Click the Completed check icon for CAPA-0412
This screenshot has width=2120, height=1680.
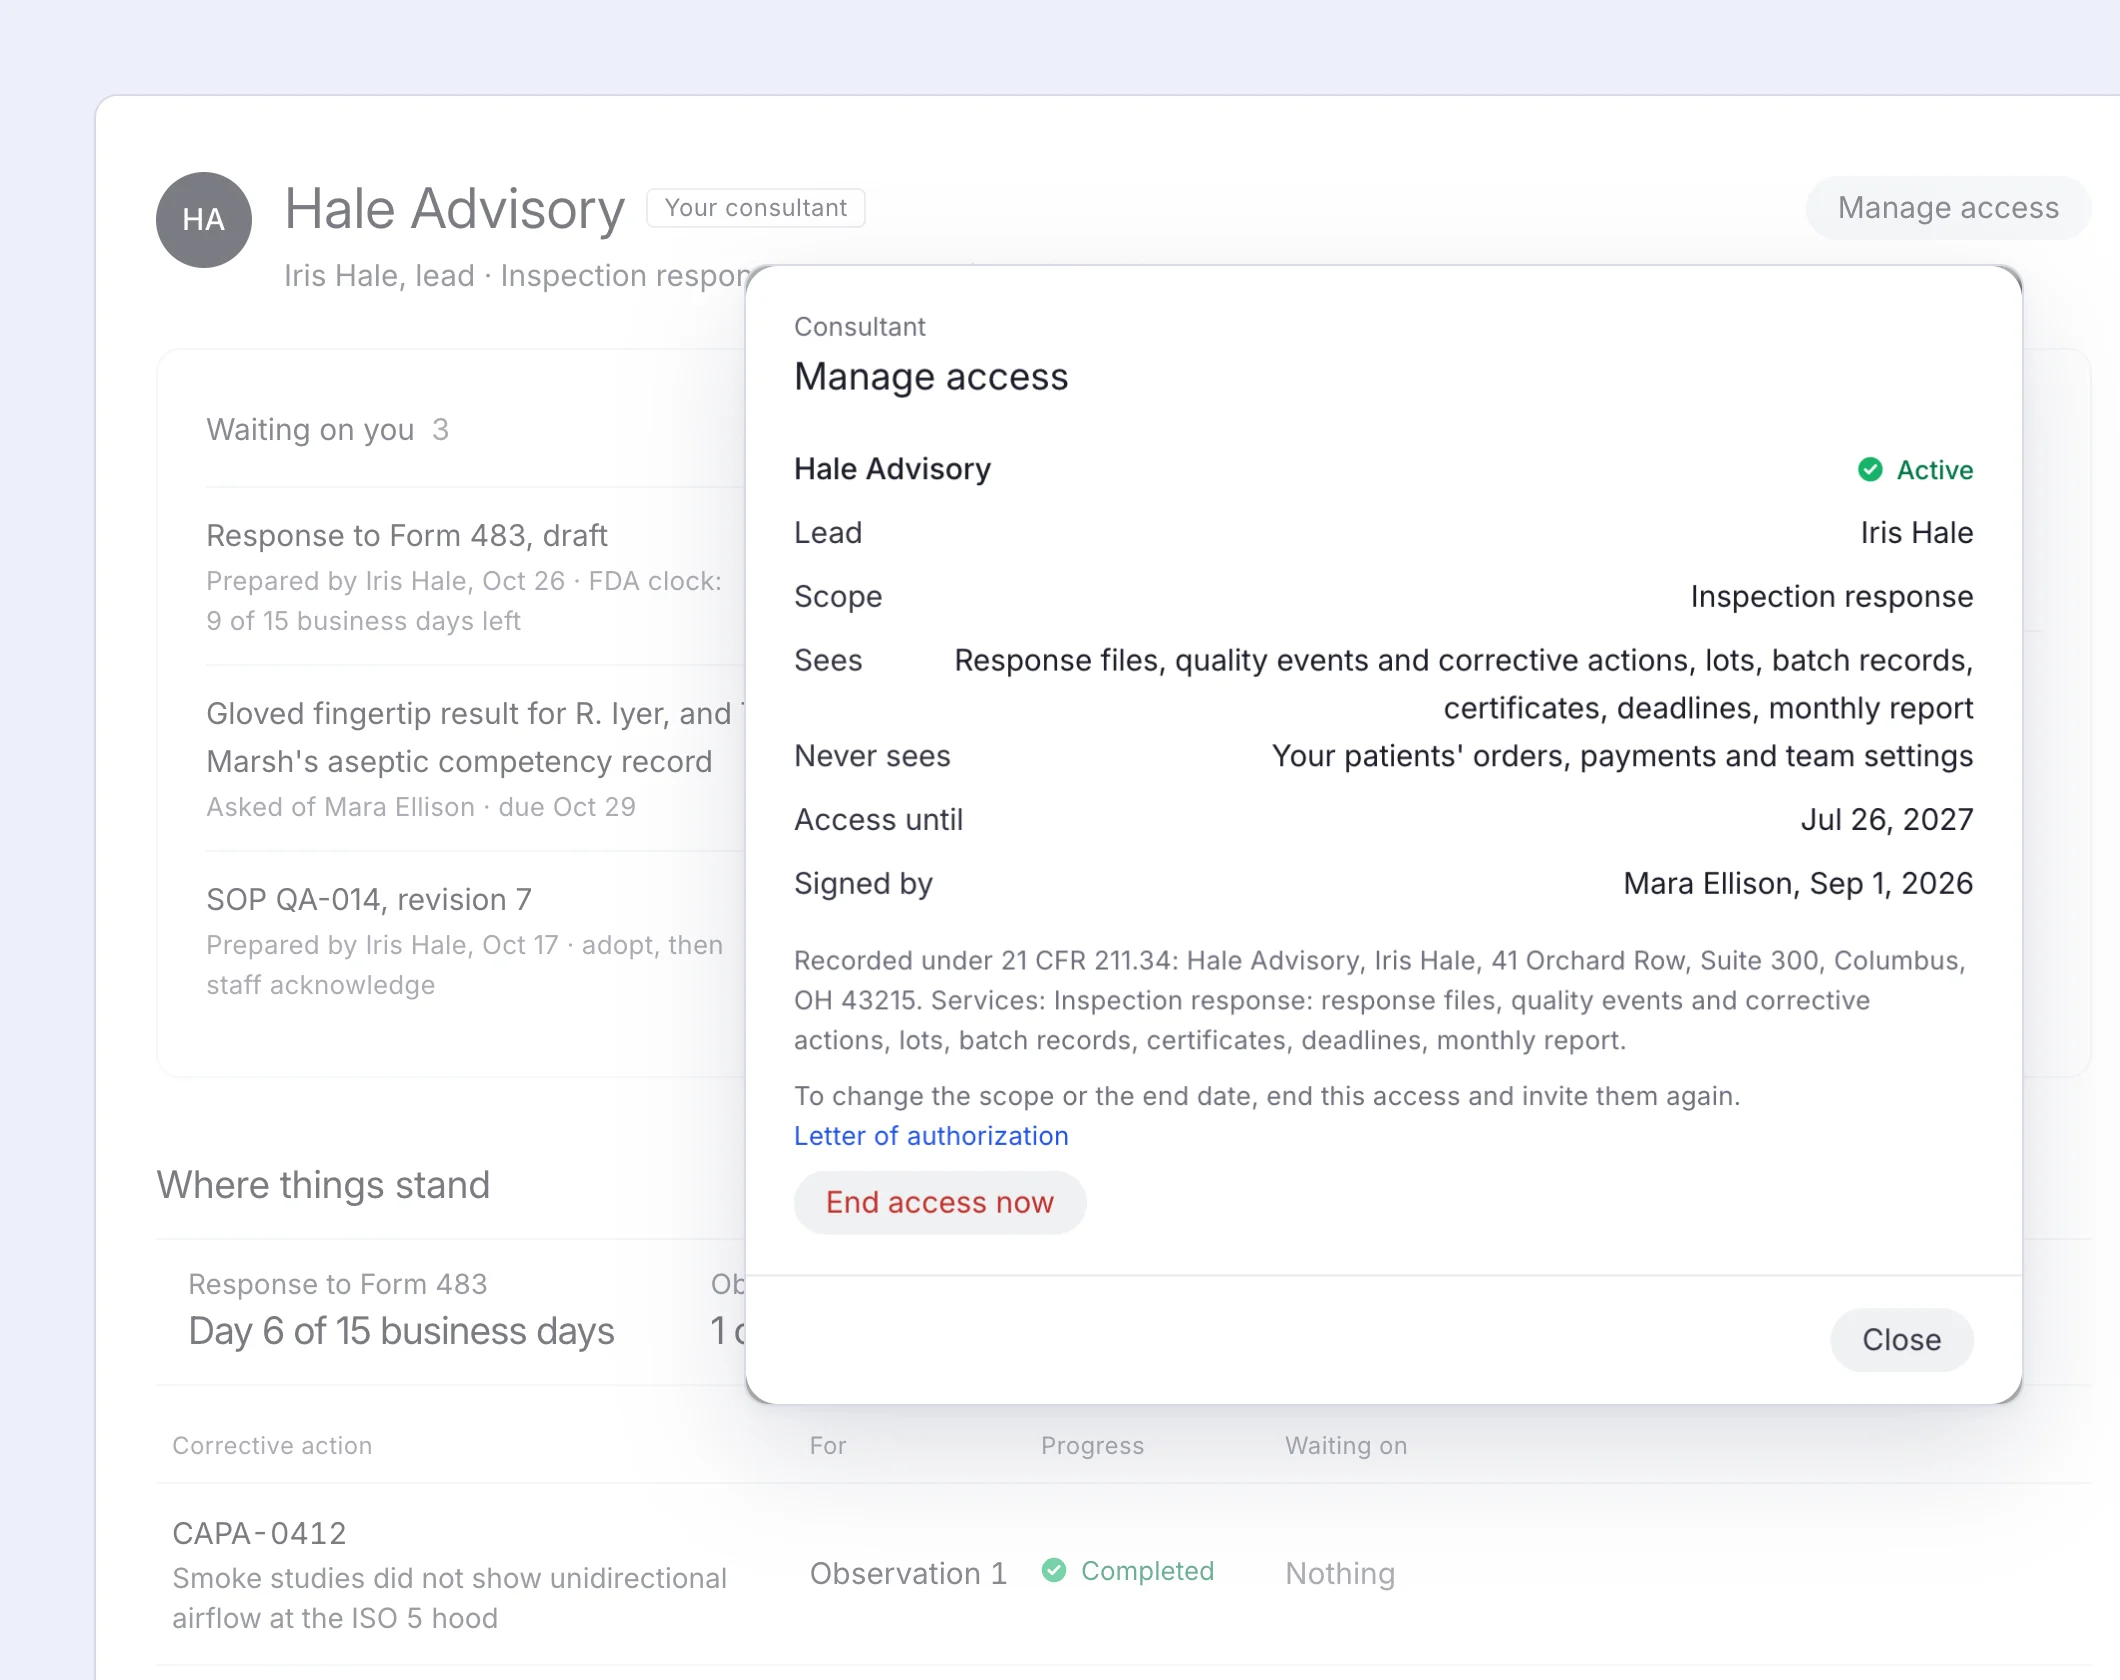[x=1054, y=1570]
